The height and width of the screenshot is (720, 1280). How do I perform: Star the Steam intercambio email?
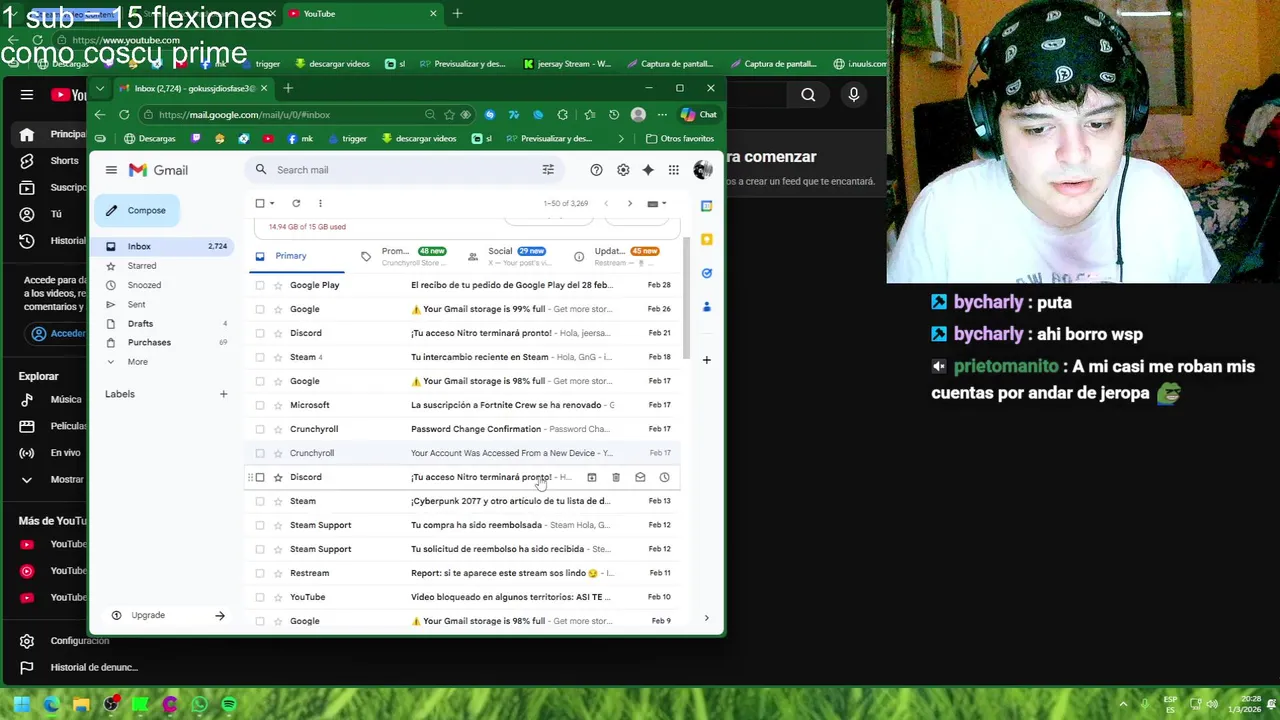point(278,357)
